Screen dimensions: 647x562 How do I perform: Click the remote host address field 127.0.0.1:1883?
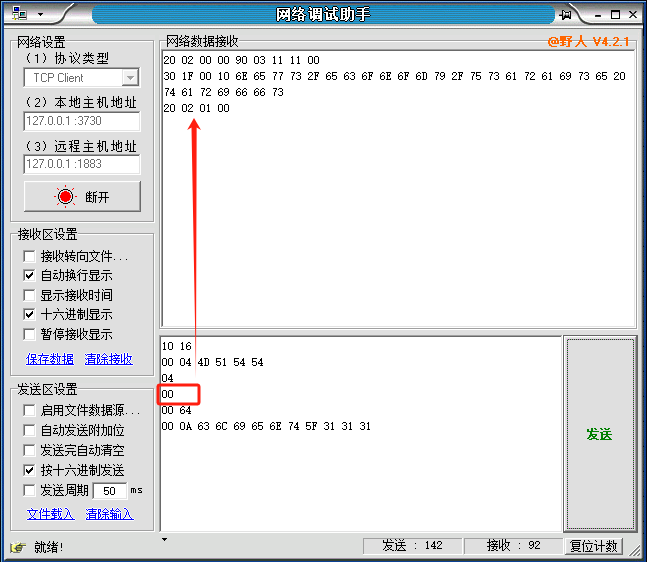tap(82, 164)
